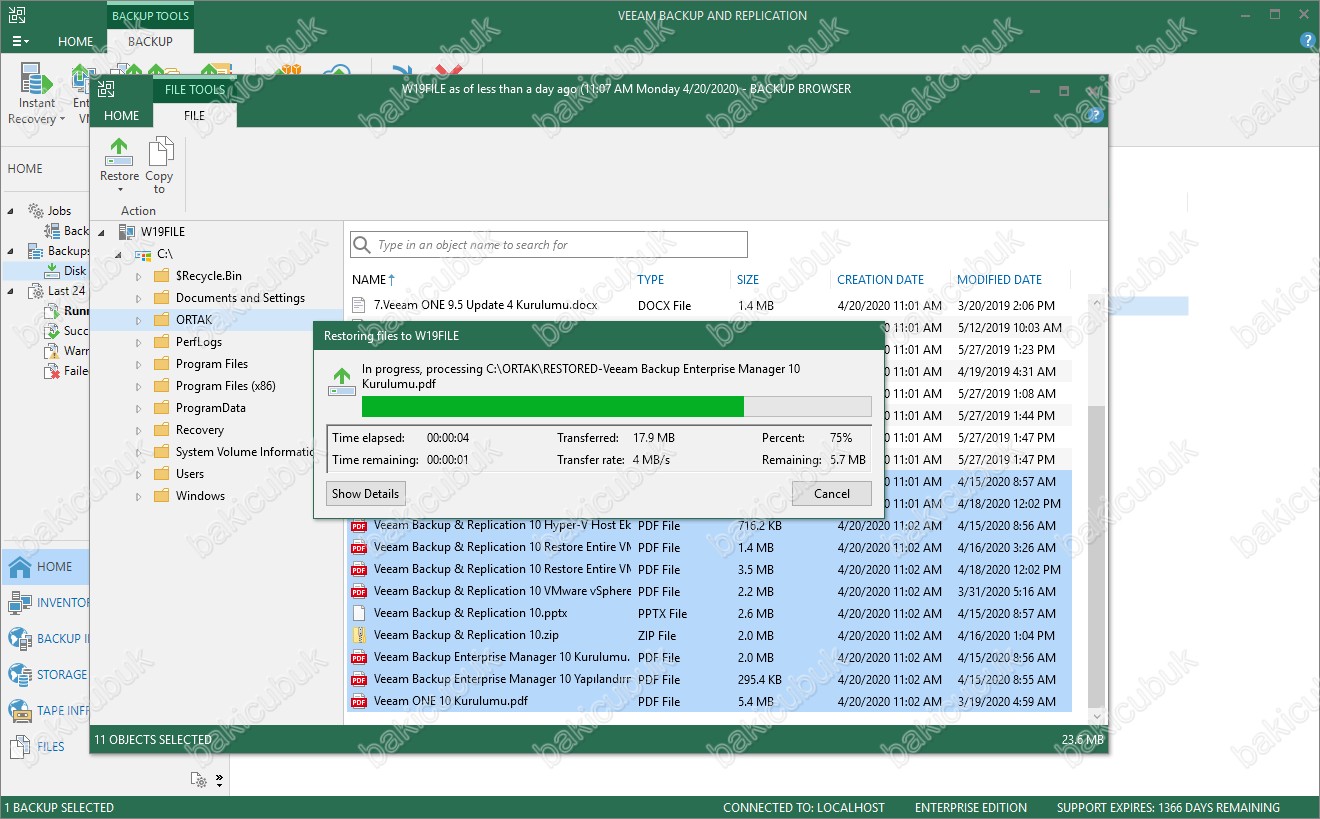
Task: Switch to HOME tab in Backup Browser
Action: (122, 115)
